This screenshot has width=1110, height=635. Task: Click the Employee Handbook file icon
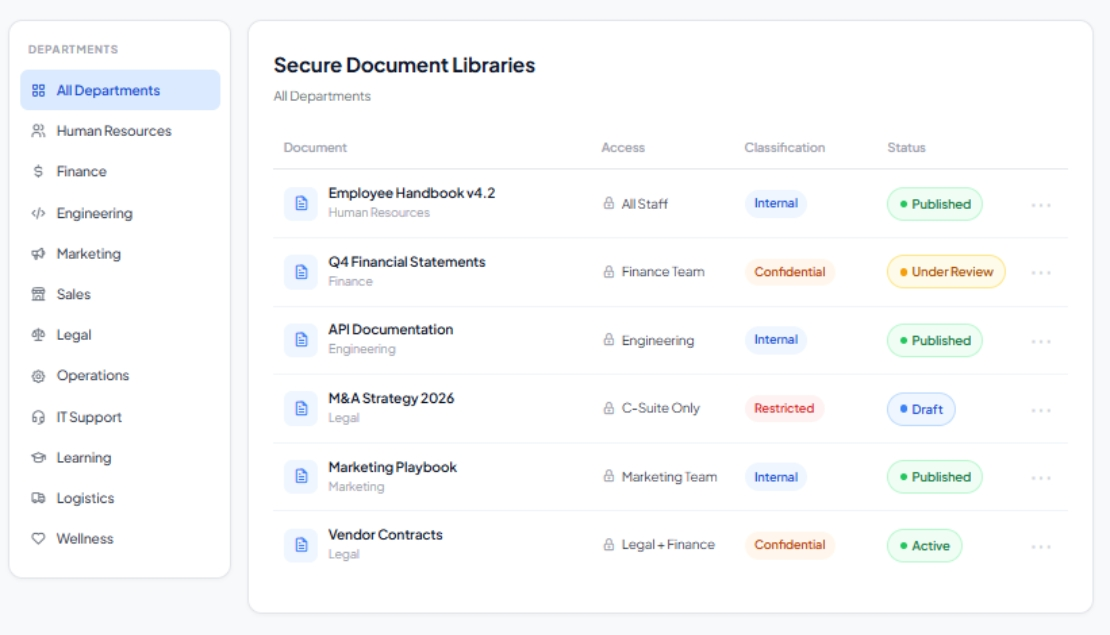pyautogui.click(x=301, y=203)
